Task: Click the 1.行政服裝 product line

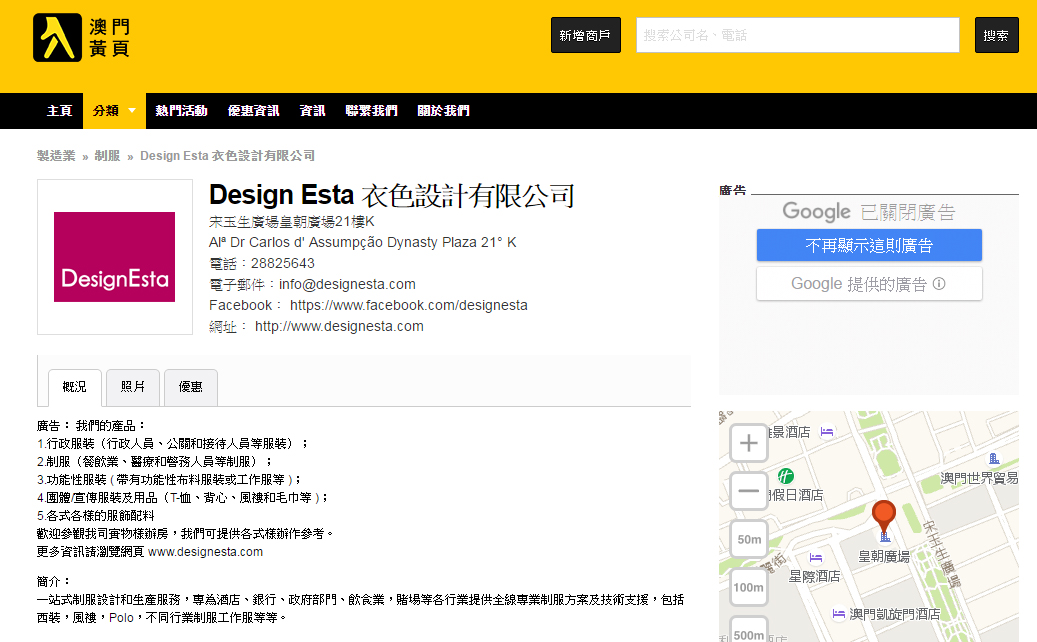Action: (172, 444)
